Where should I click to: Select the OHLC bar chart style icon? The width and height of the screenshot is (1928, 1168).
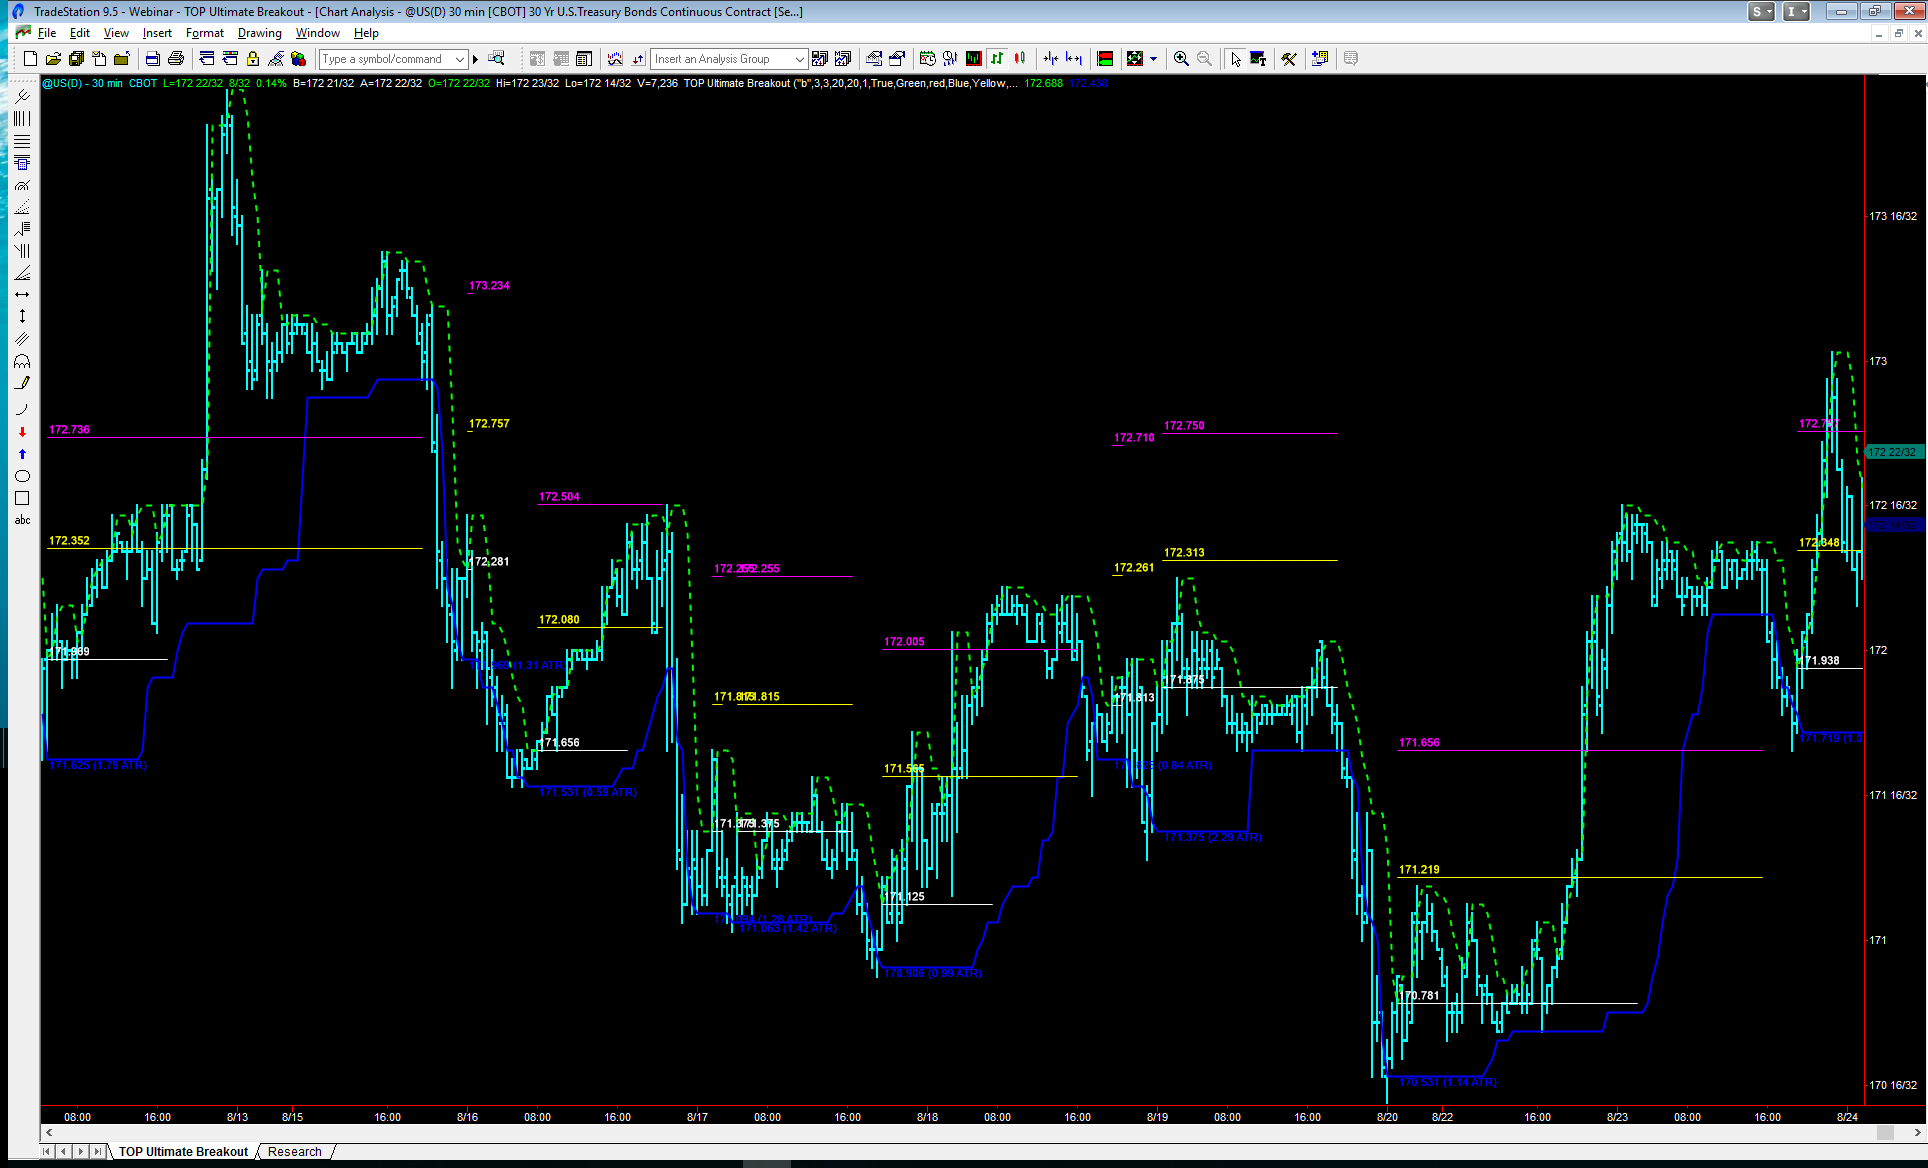point(997,59)
